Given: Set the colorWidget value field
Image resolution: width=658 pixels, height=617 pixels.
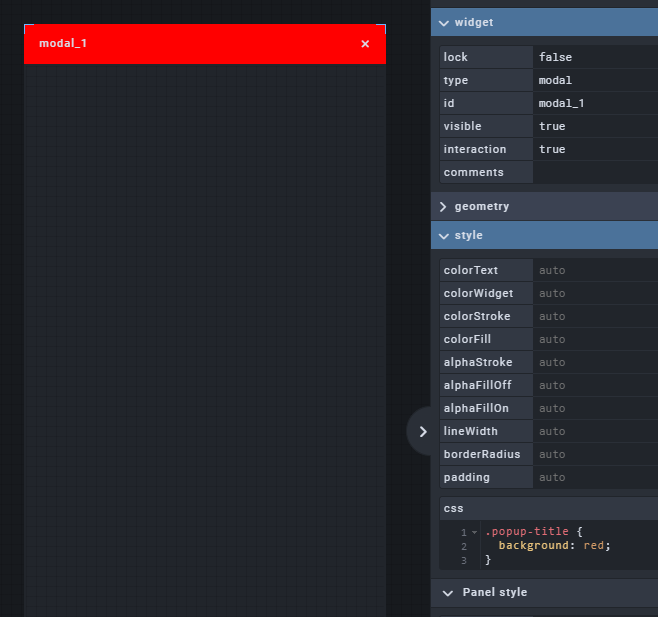Looking at the screenshot, I should click(x=595, y=293).
